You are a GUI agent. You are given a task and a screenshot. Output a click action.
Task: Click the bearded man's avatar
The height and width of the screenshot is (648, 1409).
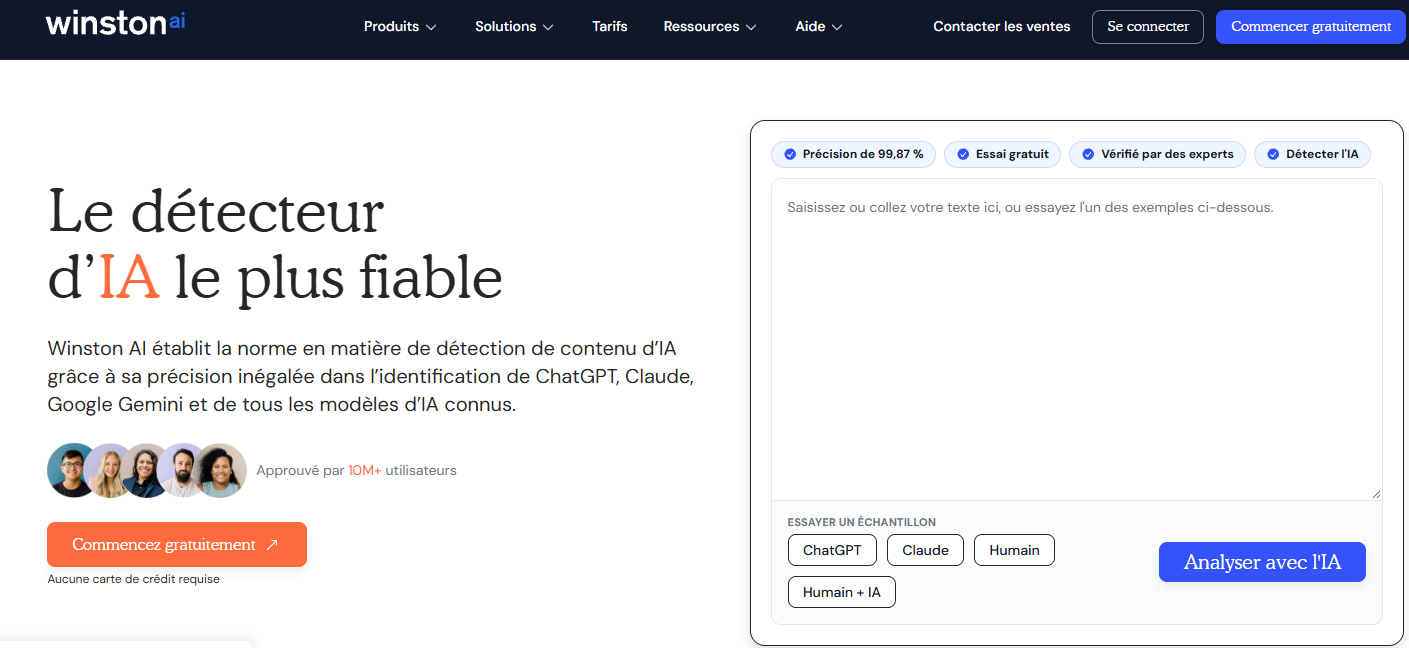182,470
